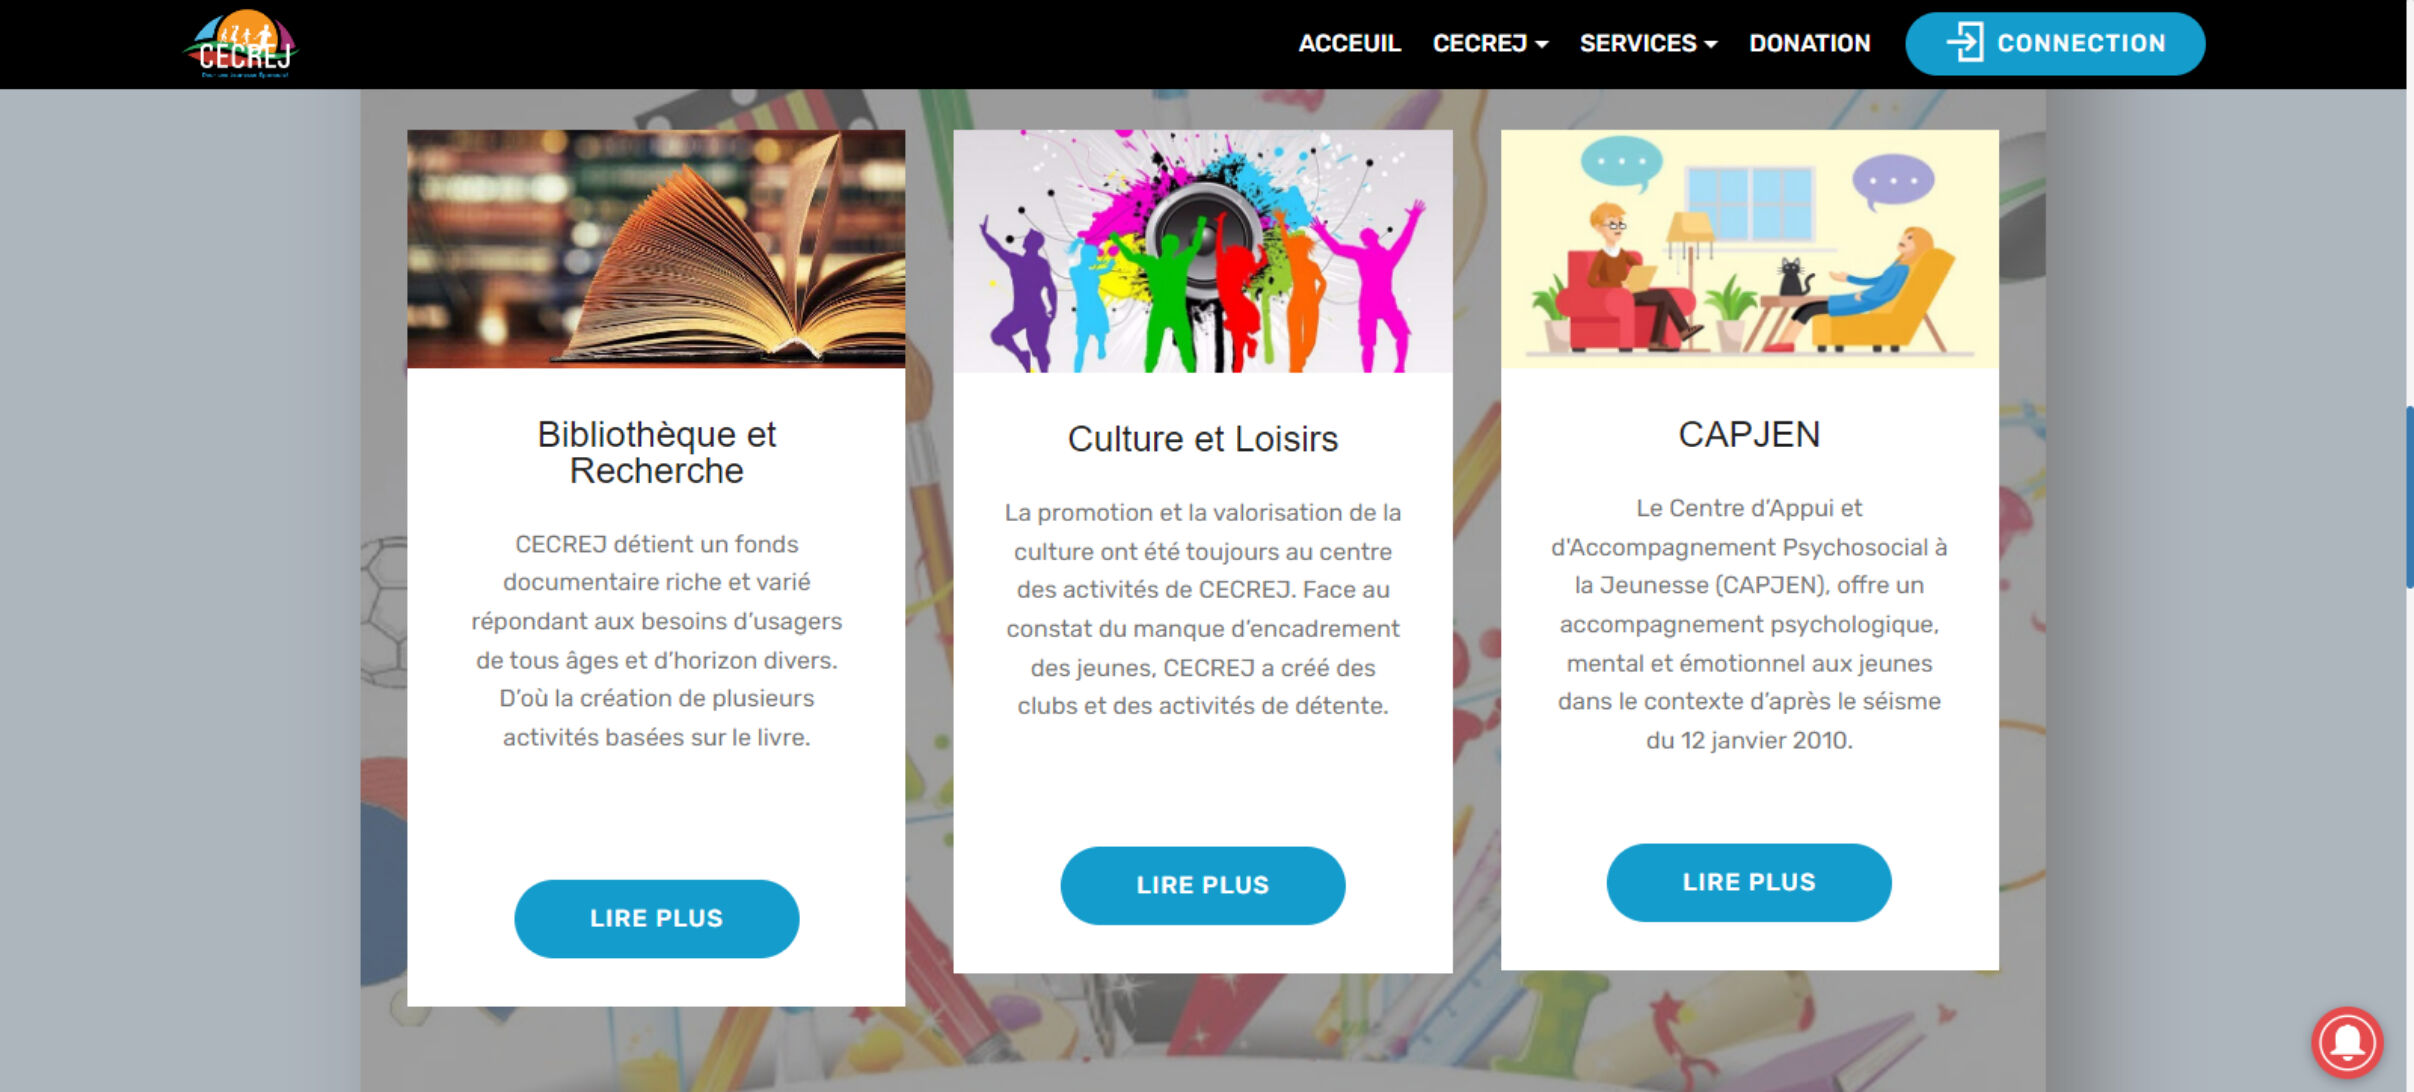Click the CONNECTION button
The height and width of the screenshot is (1092, 2414).
click(x=2055, y=44)
